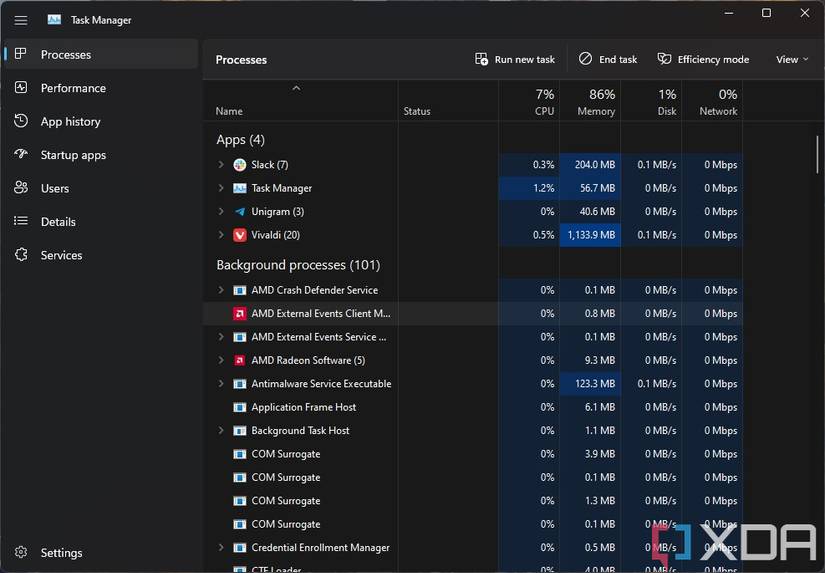
Task: Click the Run new task icon
Action: click(x=481, y=59)
